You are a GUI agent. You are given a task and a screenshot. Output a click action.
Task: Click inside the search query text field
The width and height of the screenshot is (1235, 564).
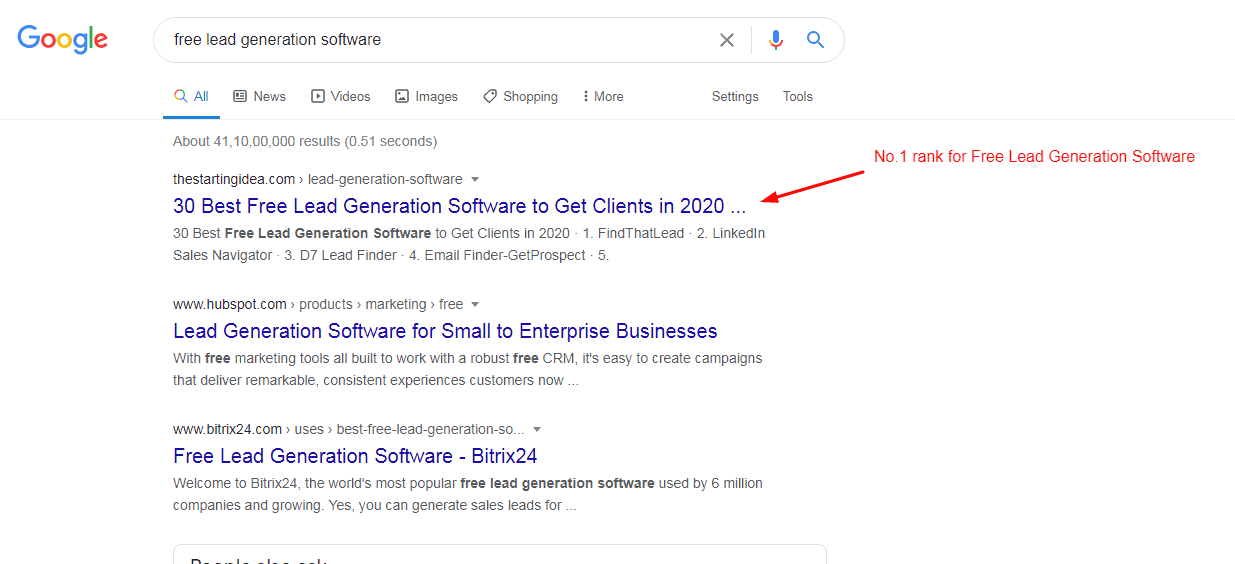(430, 40)
